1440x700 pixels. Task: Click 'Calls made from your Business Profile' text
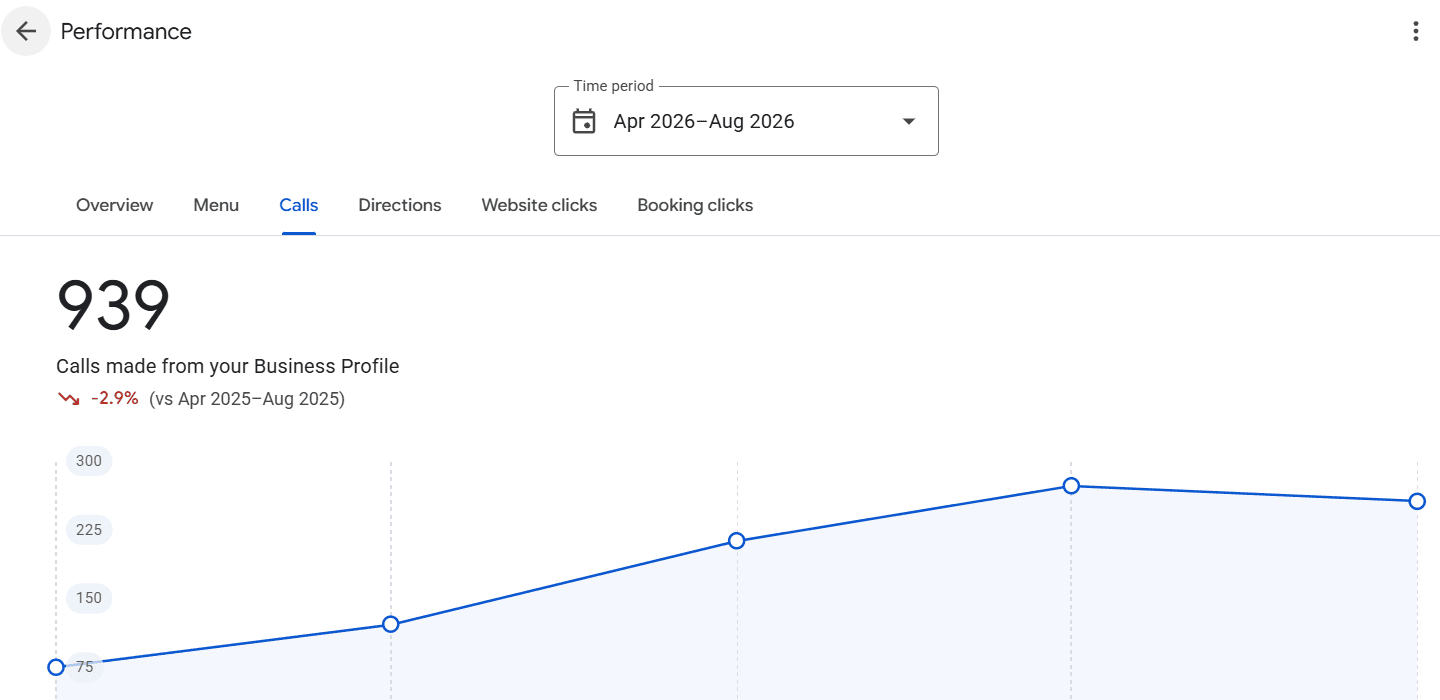click(x=228, y=366)
